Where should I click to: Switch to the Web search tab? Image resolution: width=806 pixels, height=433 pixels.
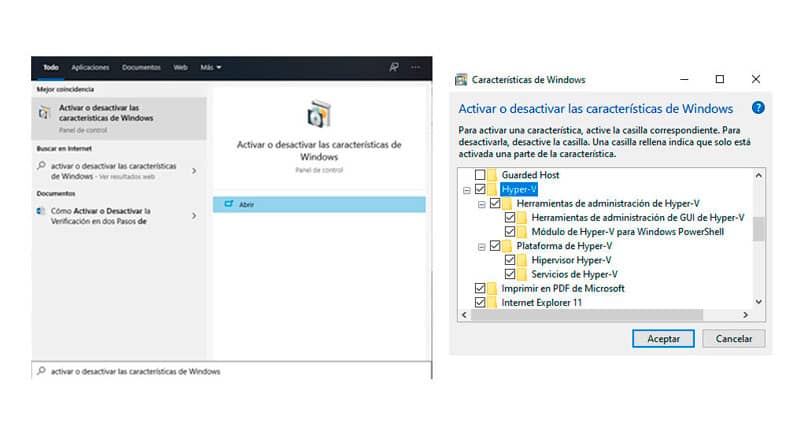(180, 67)
